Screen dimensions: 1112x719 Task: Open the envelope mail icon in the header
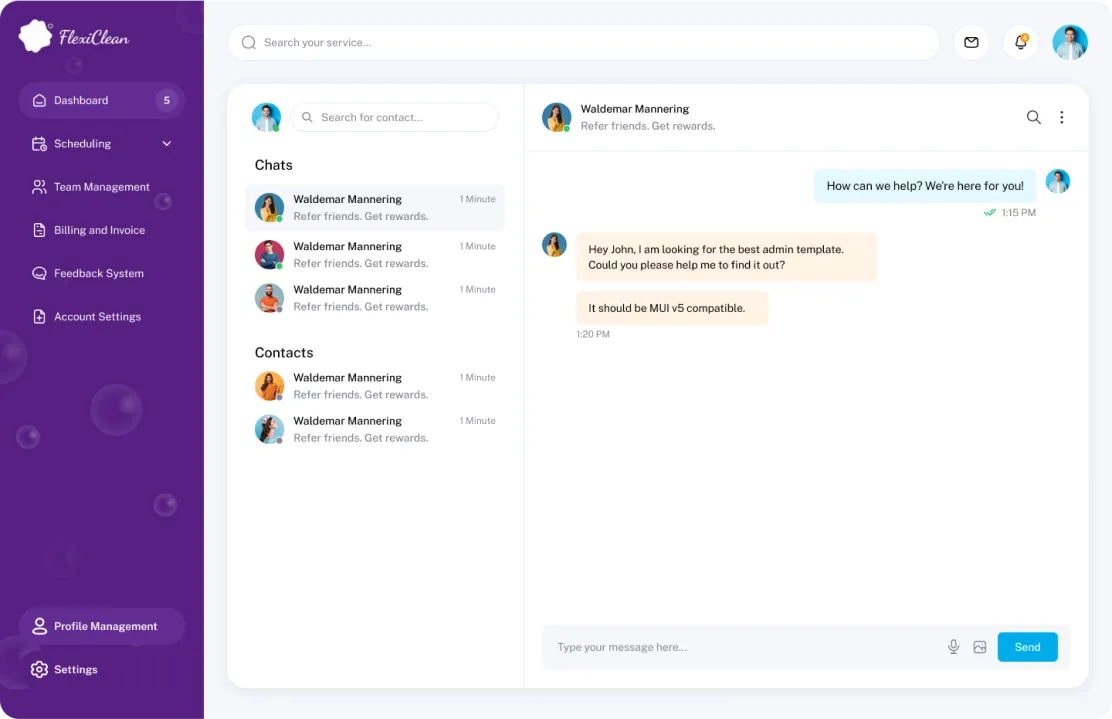[971, 43]
